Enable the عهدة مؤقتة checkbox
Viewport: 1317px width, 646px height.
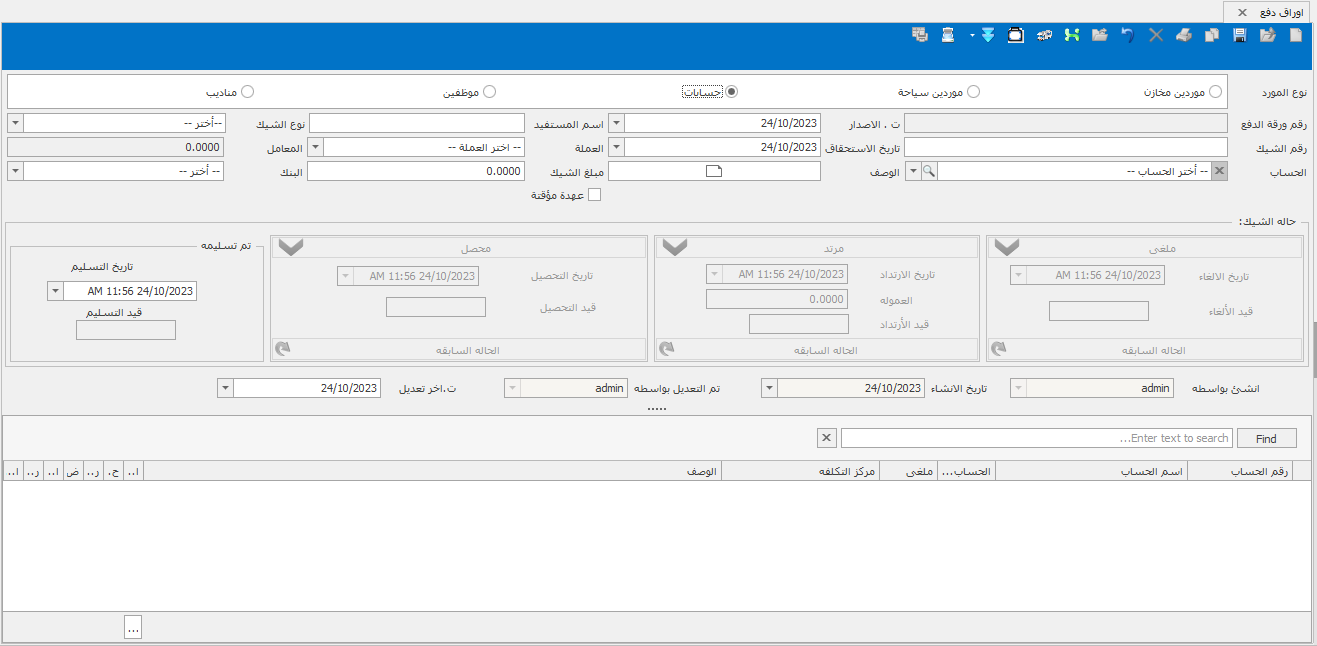pos(594,195)
